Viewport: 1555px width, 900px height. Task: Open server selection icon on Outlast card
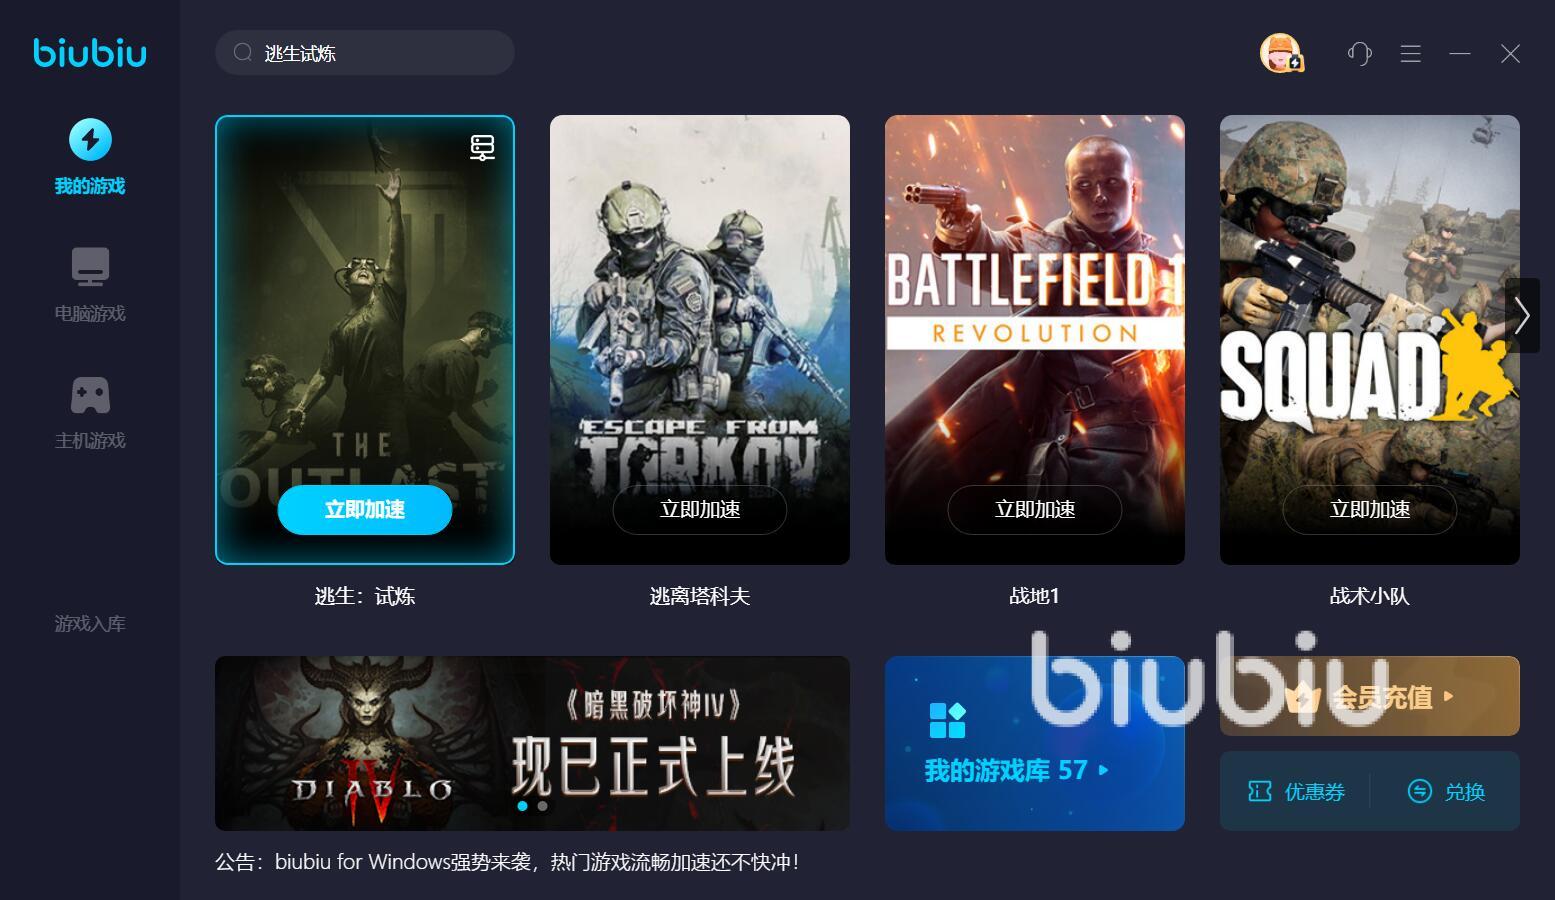pyautogui.click(x=482, y=148)
